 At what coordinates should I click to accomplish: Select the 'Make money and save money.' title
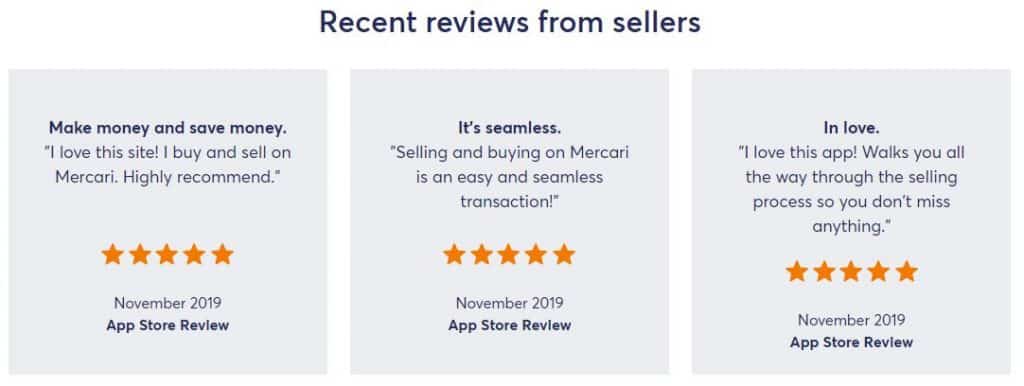tap(168, 128)
